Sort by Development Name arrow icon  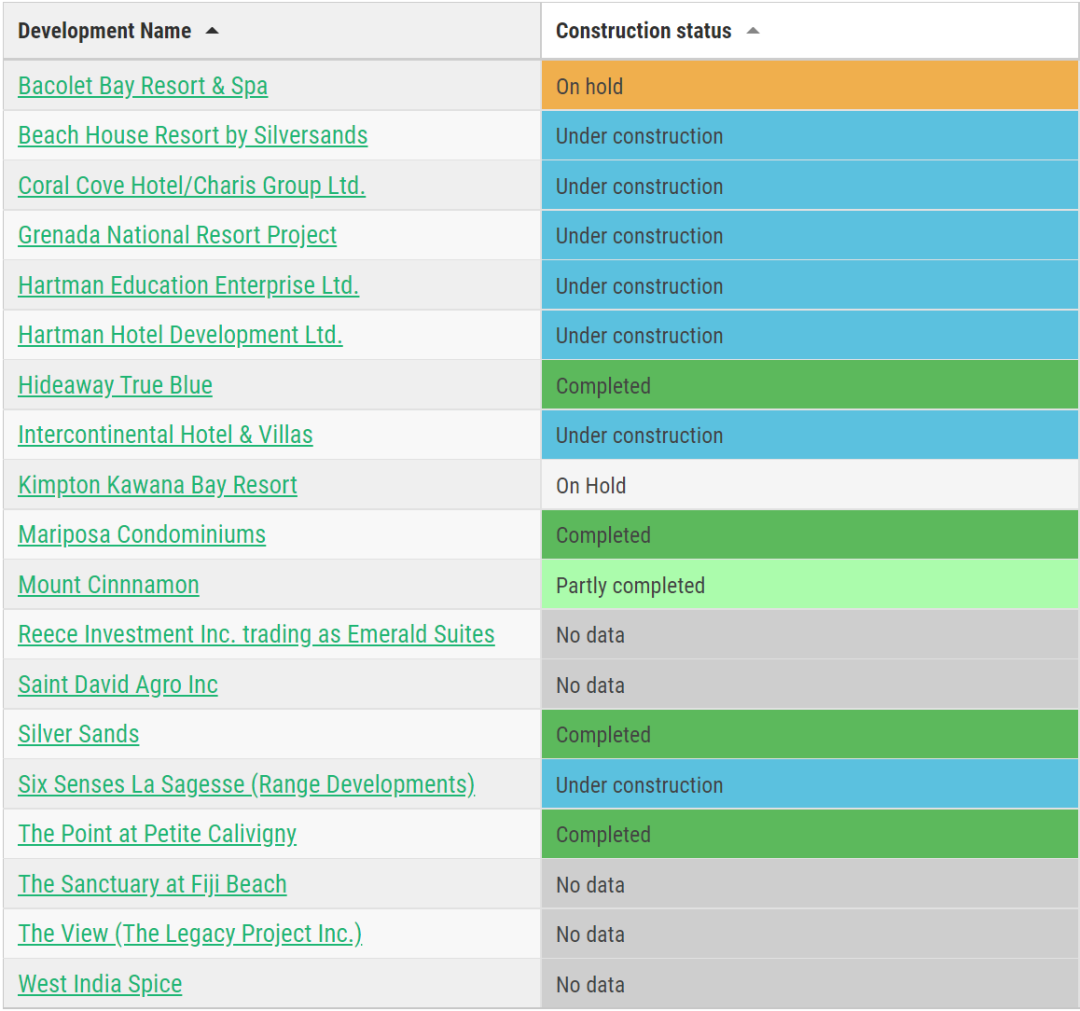pos(212,31)
